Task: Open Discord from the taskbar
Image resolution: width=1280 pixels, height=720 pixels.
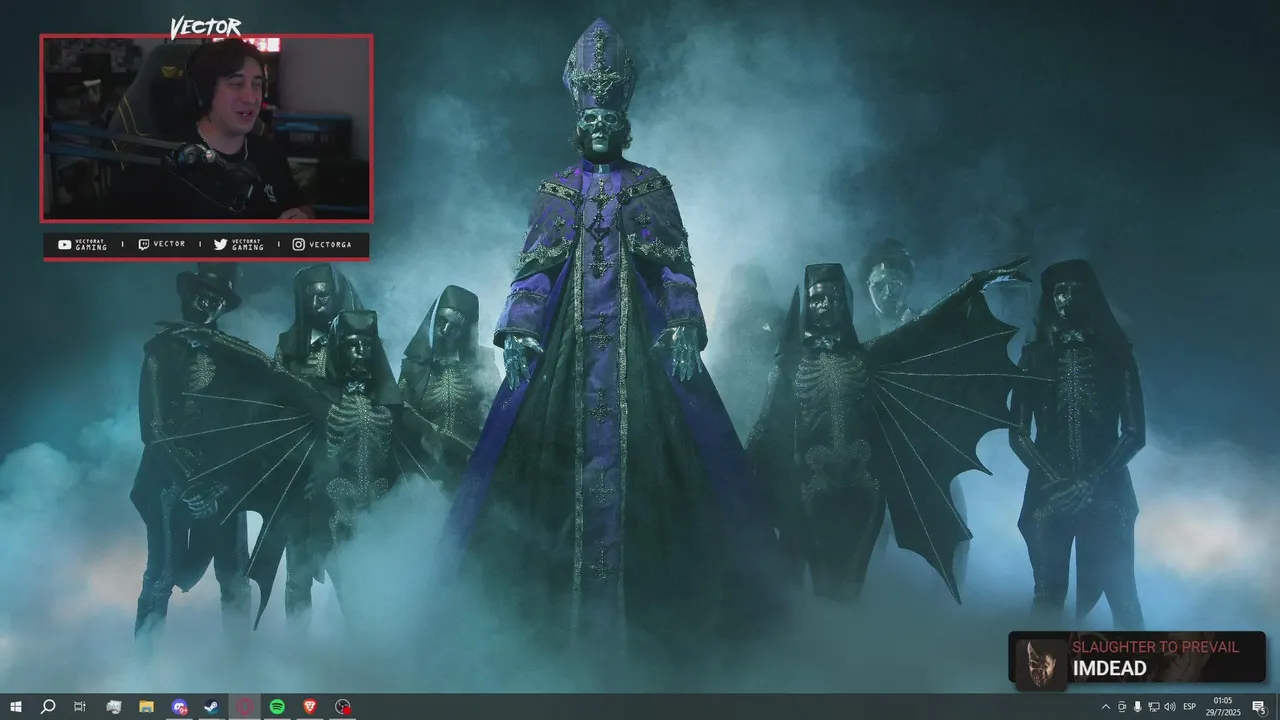Action: click(179, 707)
